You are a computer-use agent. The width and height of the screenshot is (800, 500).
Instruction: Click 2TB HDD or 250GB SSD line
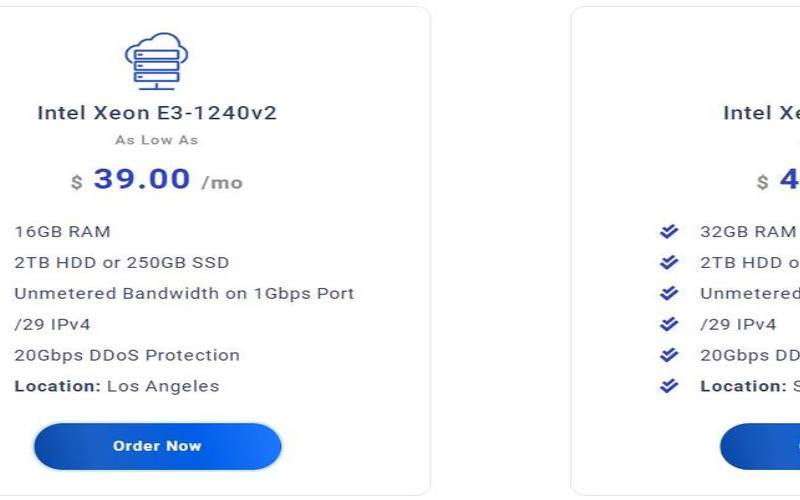tap(121, 263)
